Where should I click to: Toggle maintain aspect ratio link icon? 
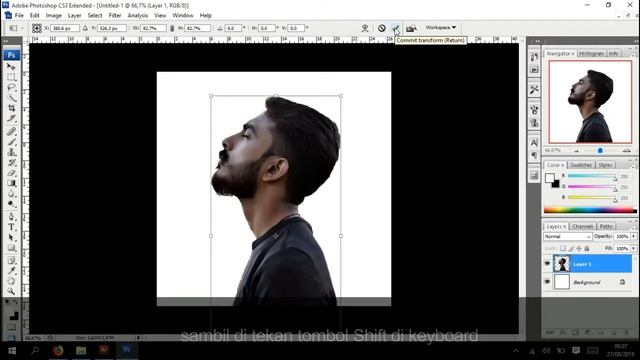172,28
